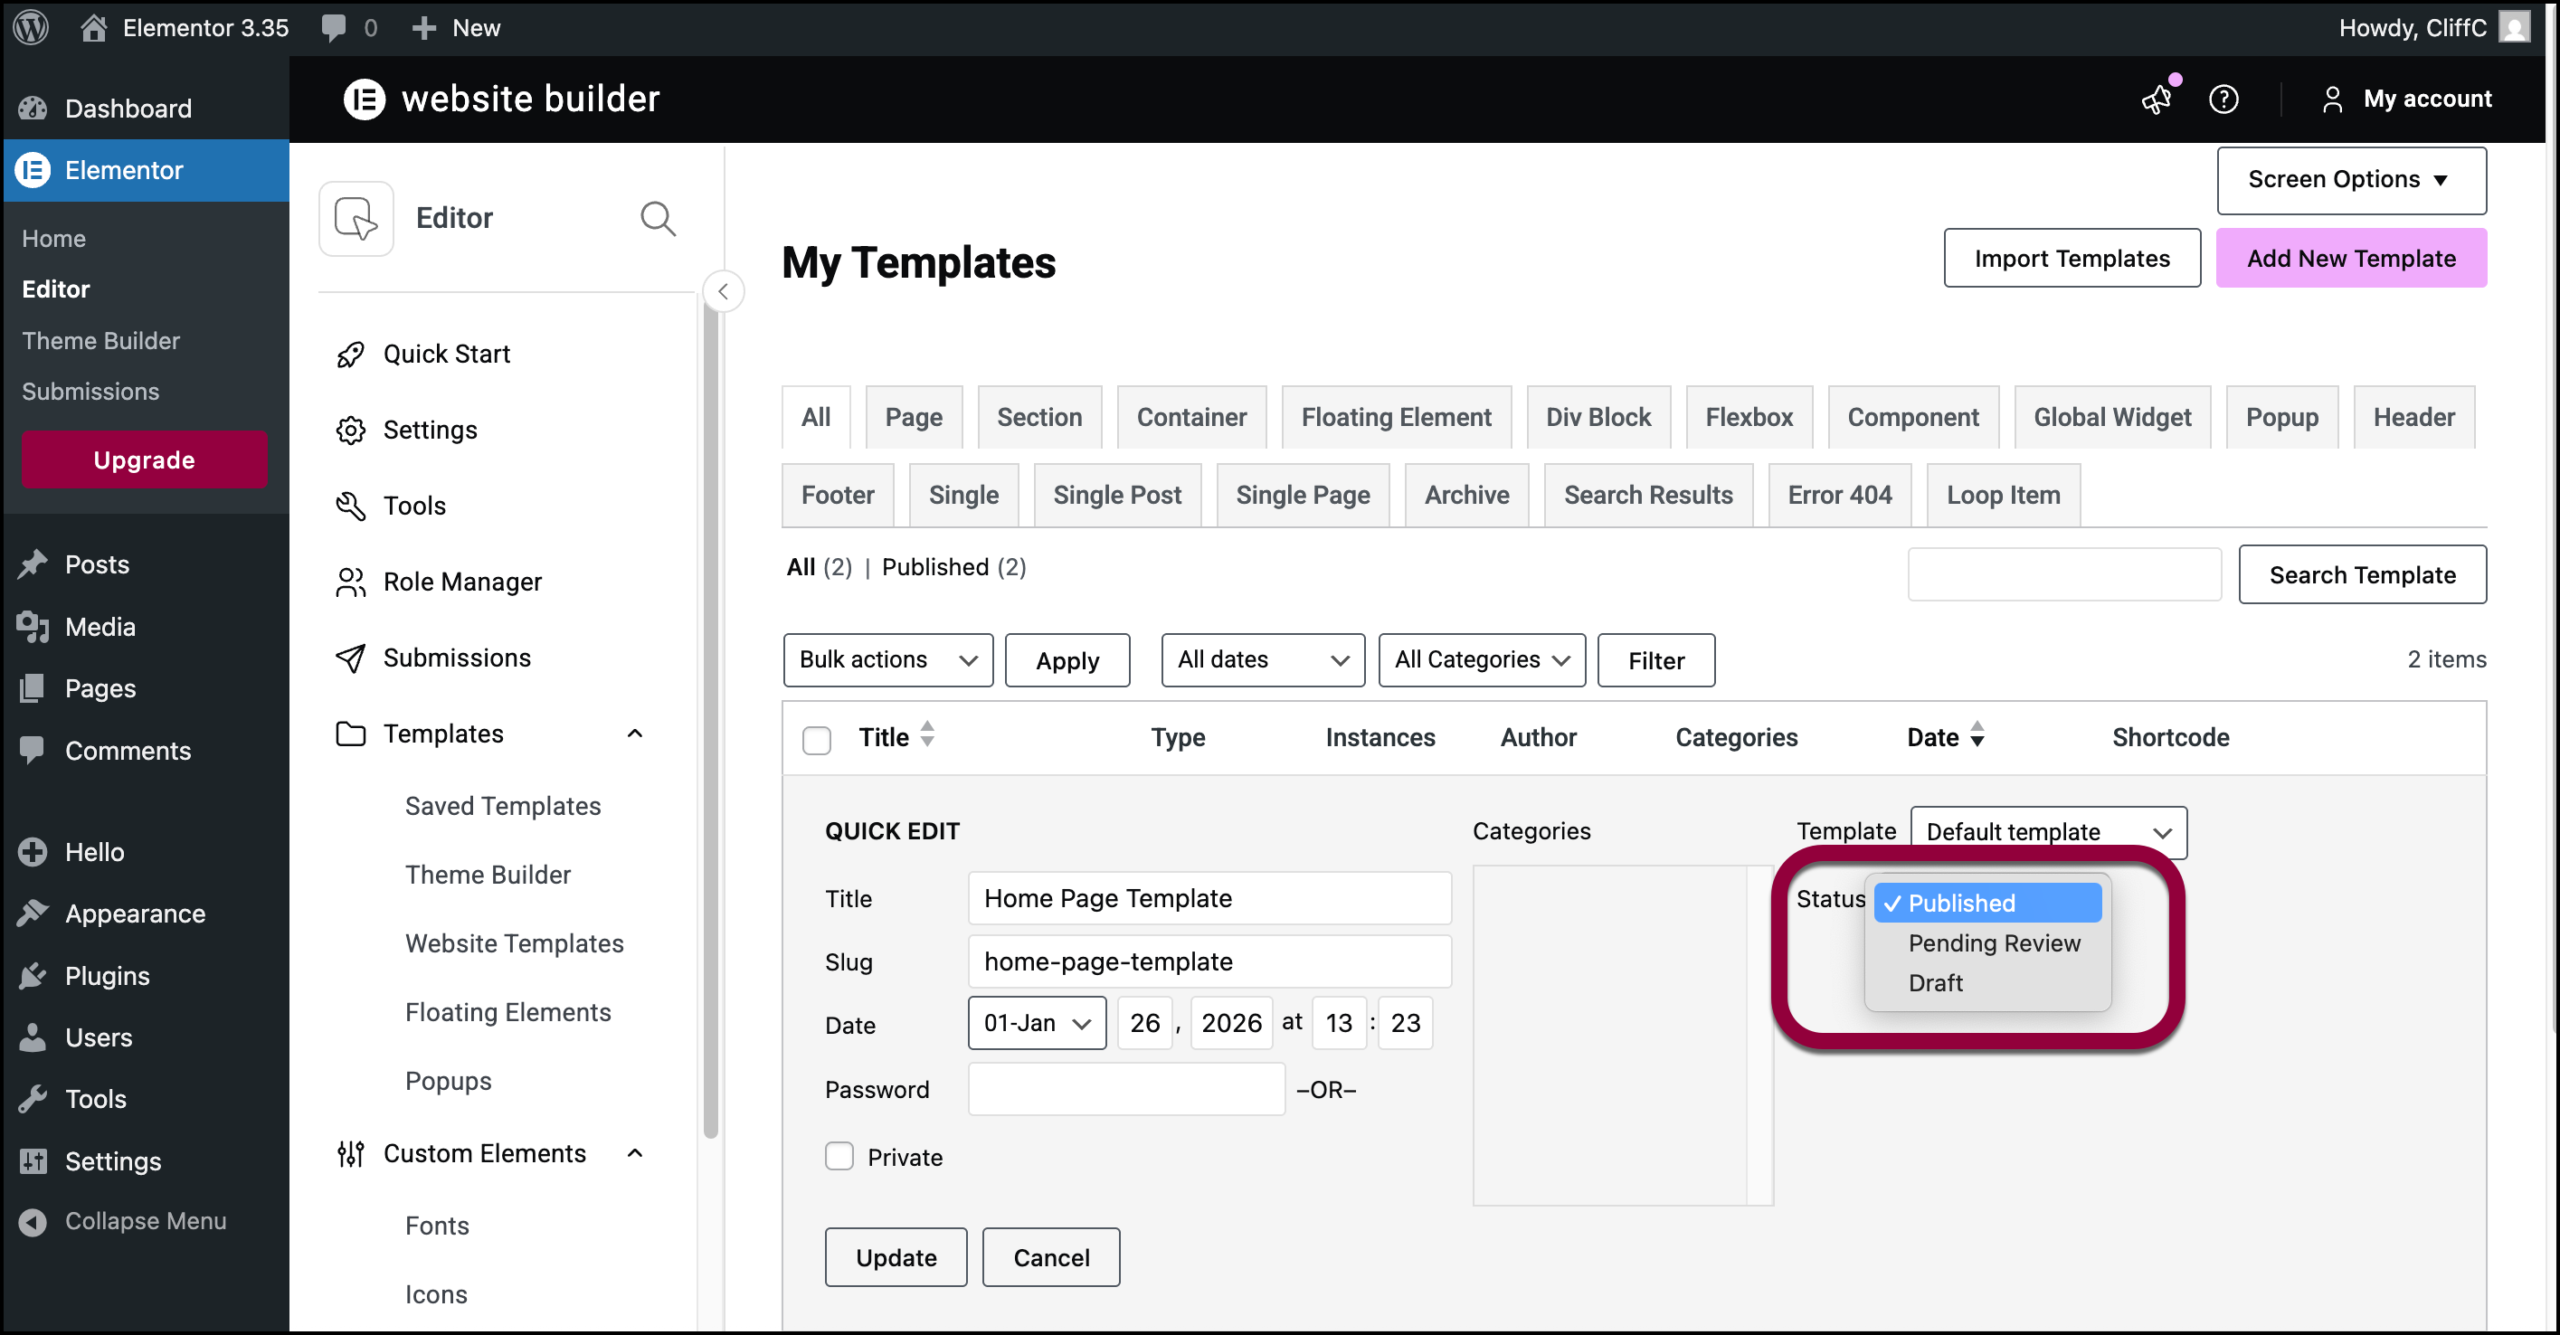
Task: Click the Quick Start rocket icon
Action: click(350, 354)
